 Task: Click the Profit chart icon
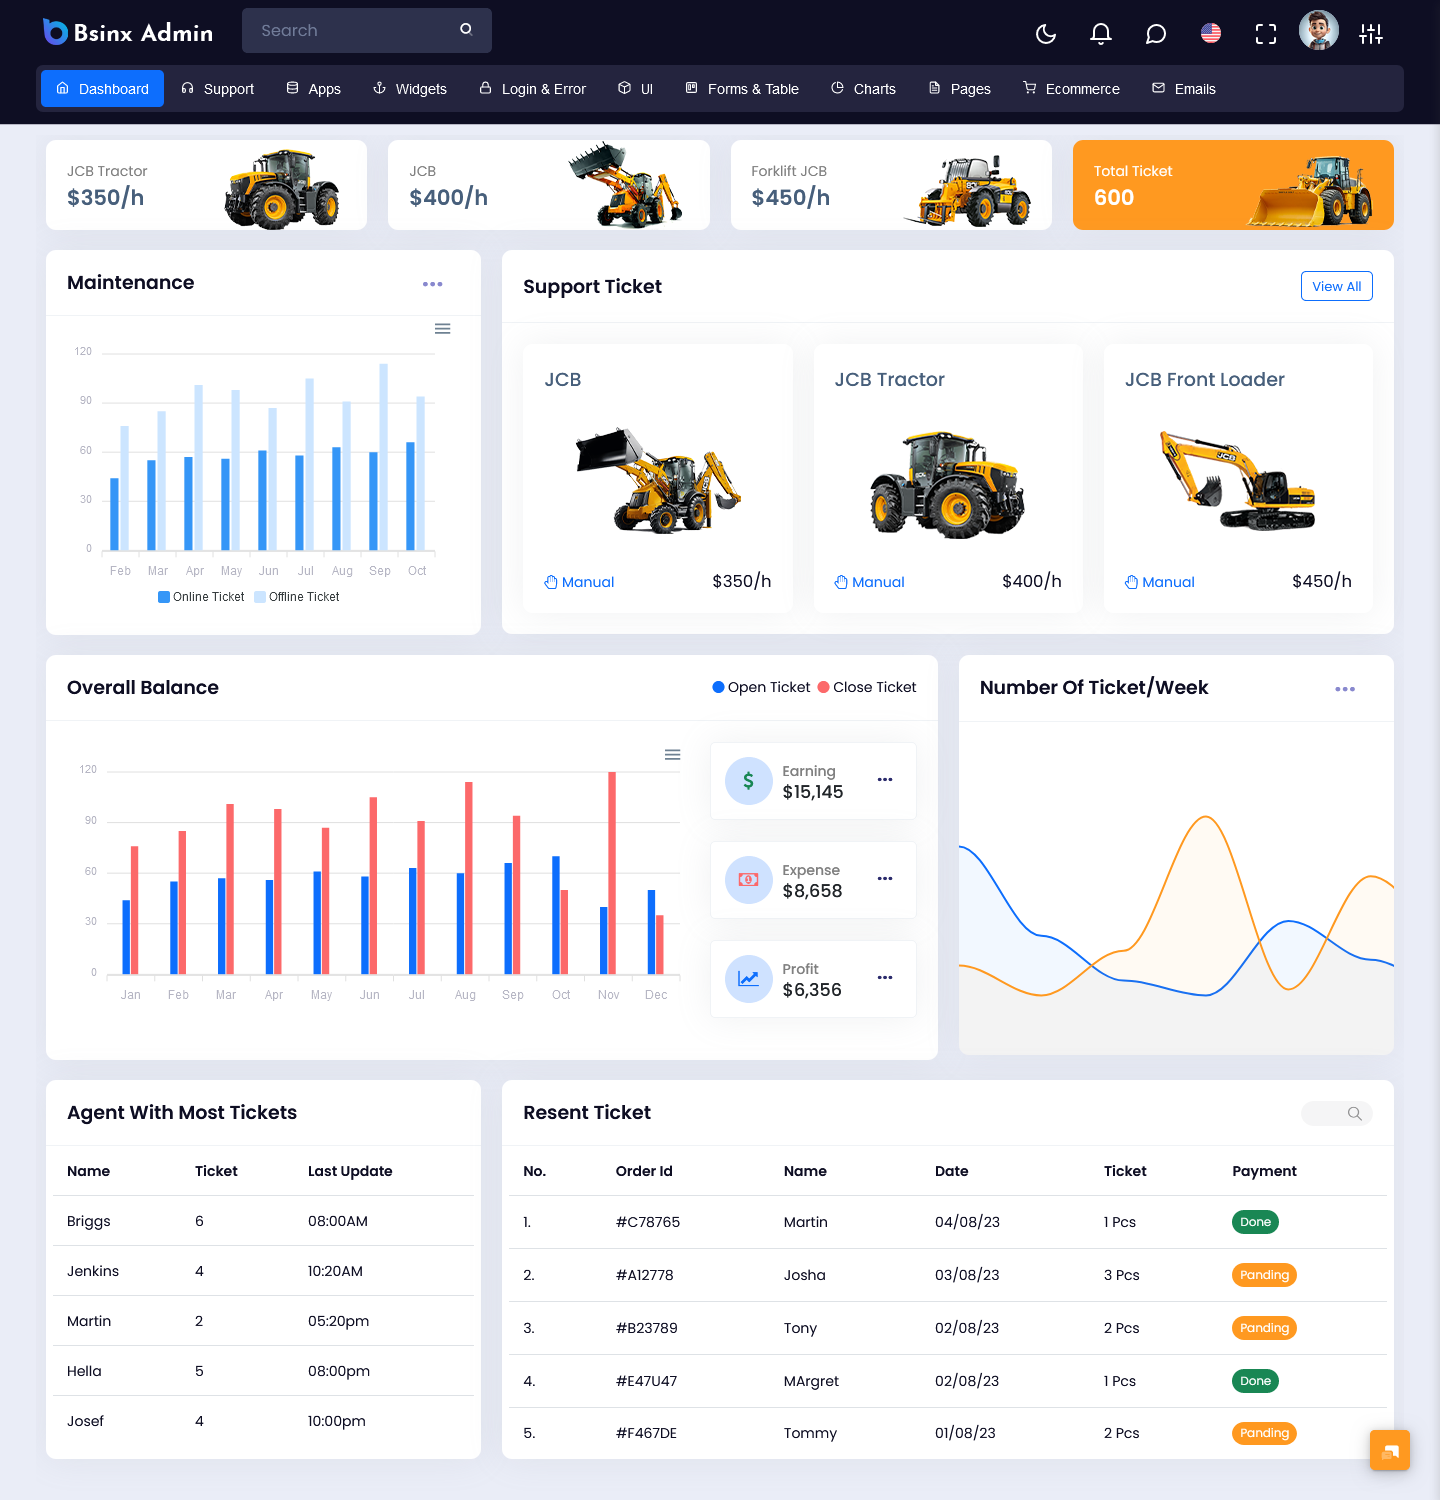(749, 979)
